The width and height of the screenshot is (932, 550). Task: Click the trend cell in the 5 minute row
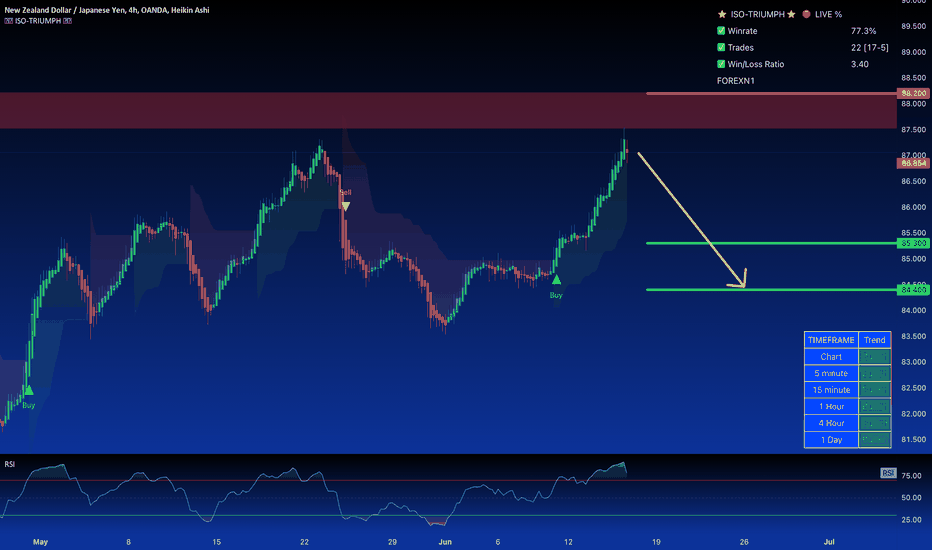point(874,373)
